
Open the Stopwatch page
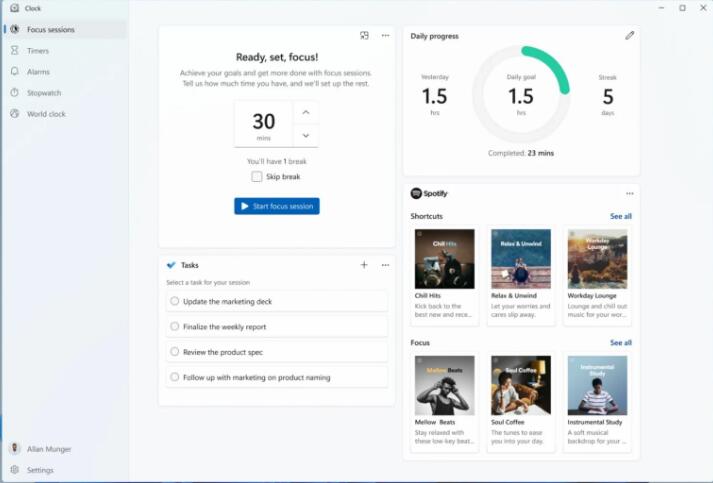pos(43,93)
